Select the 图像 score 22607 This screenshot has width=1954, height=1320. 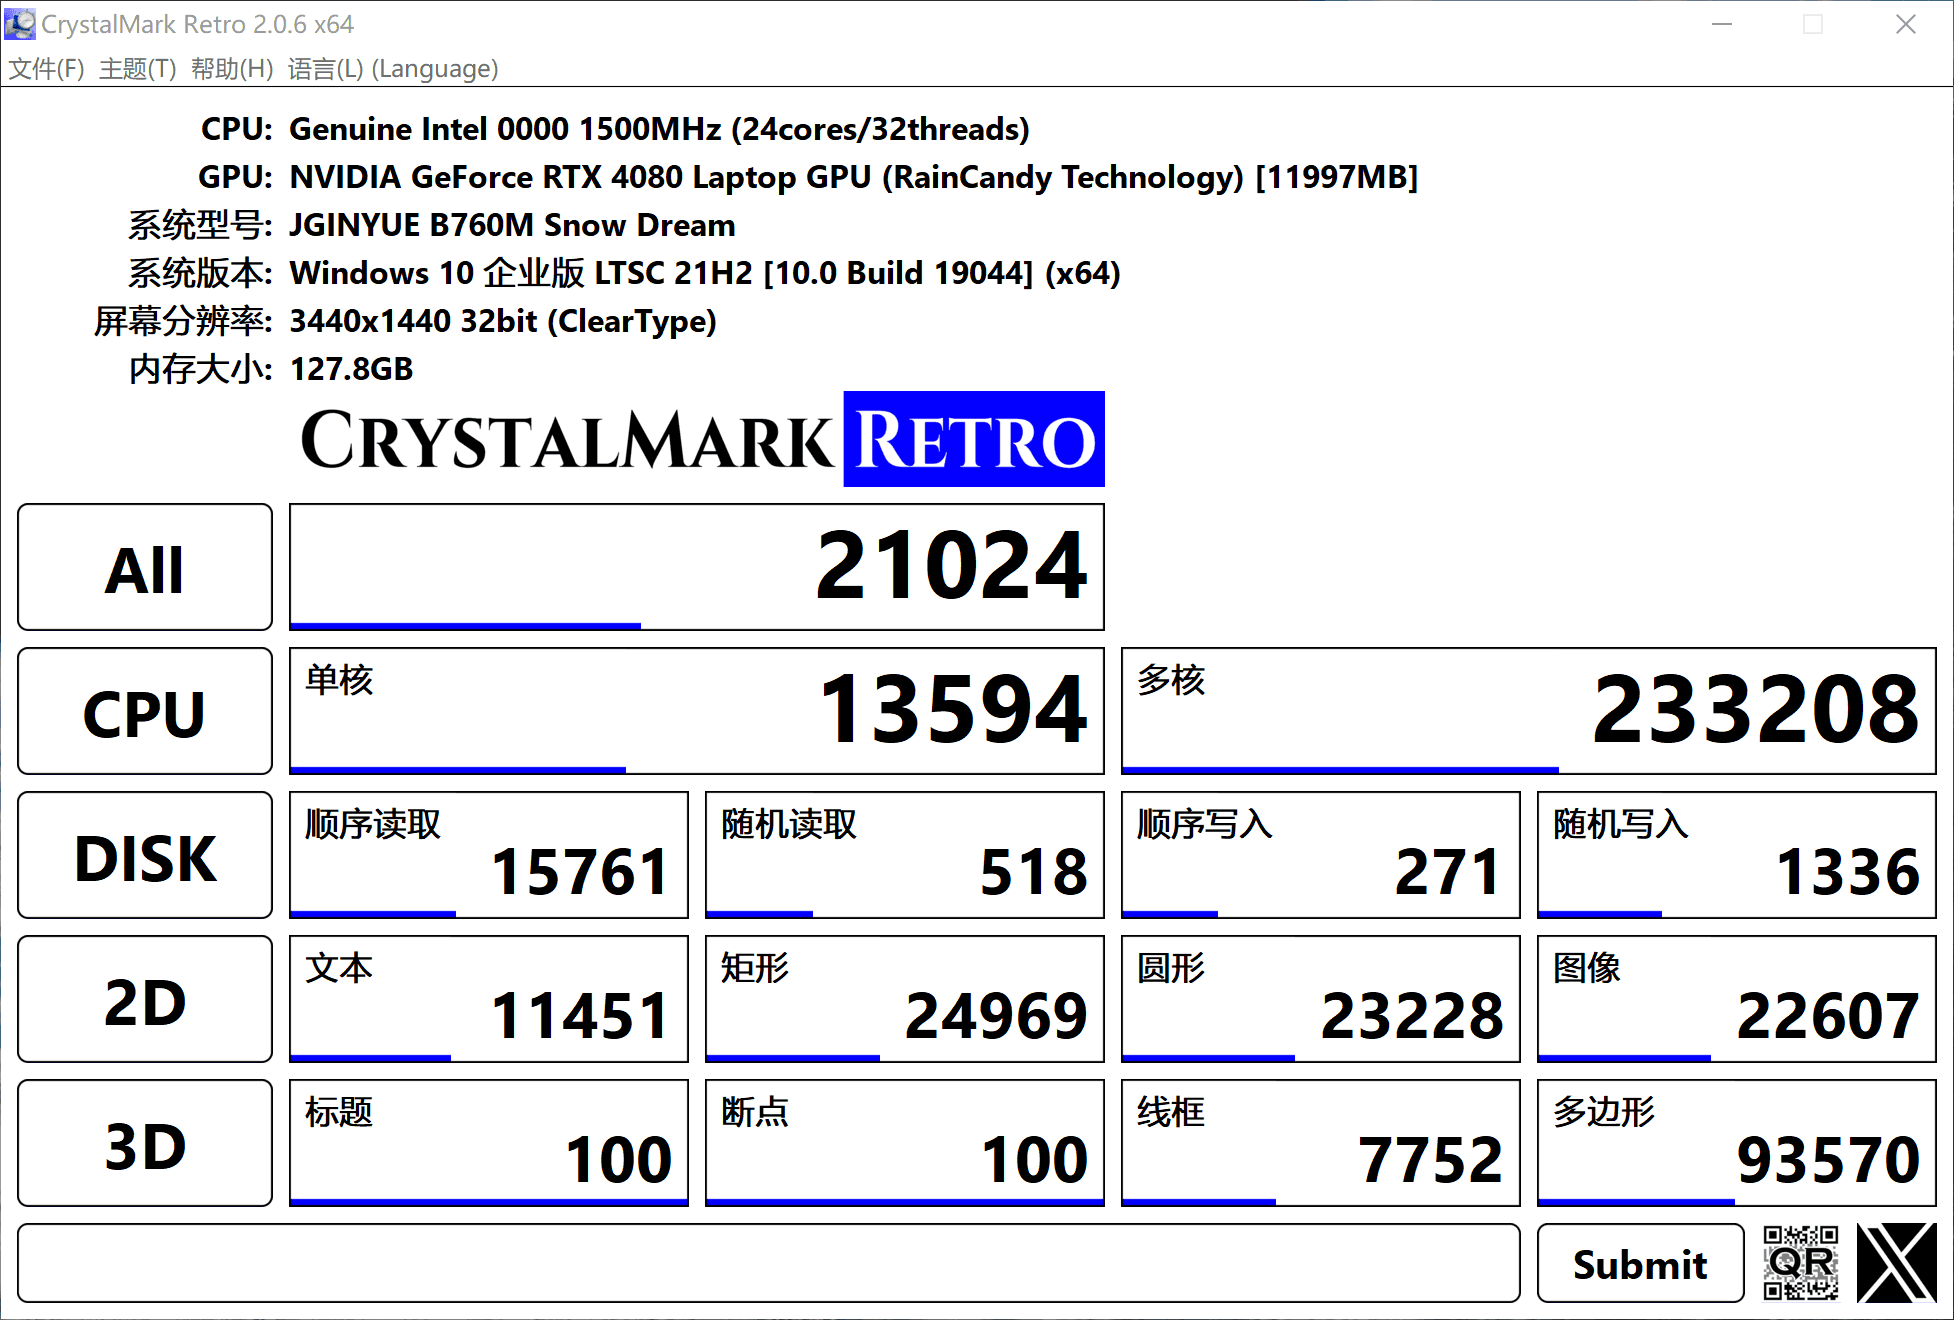(x=1737, y=999)
